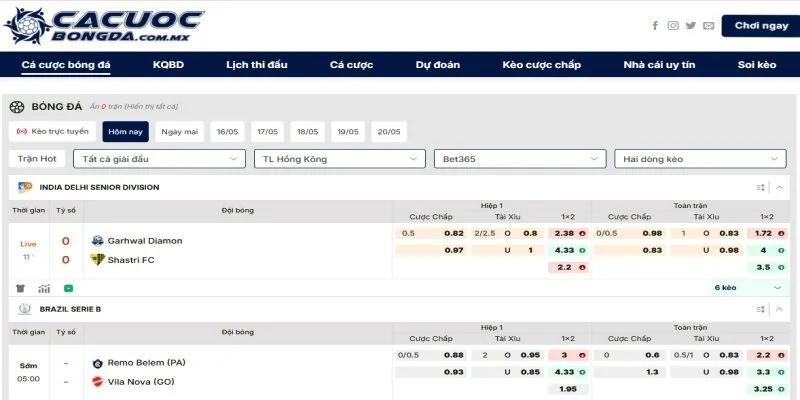Viewport: 800px width, 400px height.
Task: Toggle the Kèo trực tuyến live filter
Action: tap(53, 131)
